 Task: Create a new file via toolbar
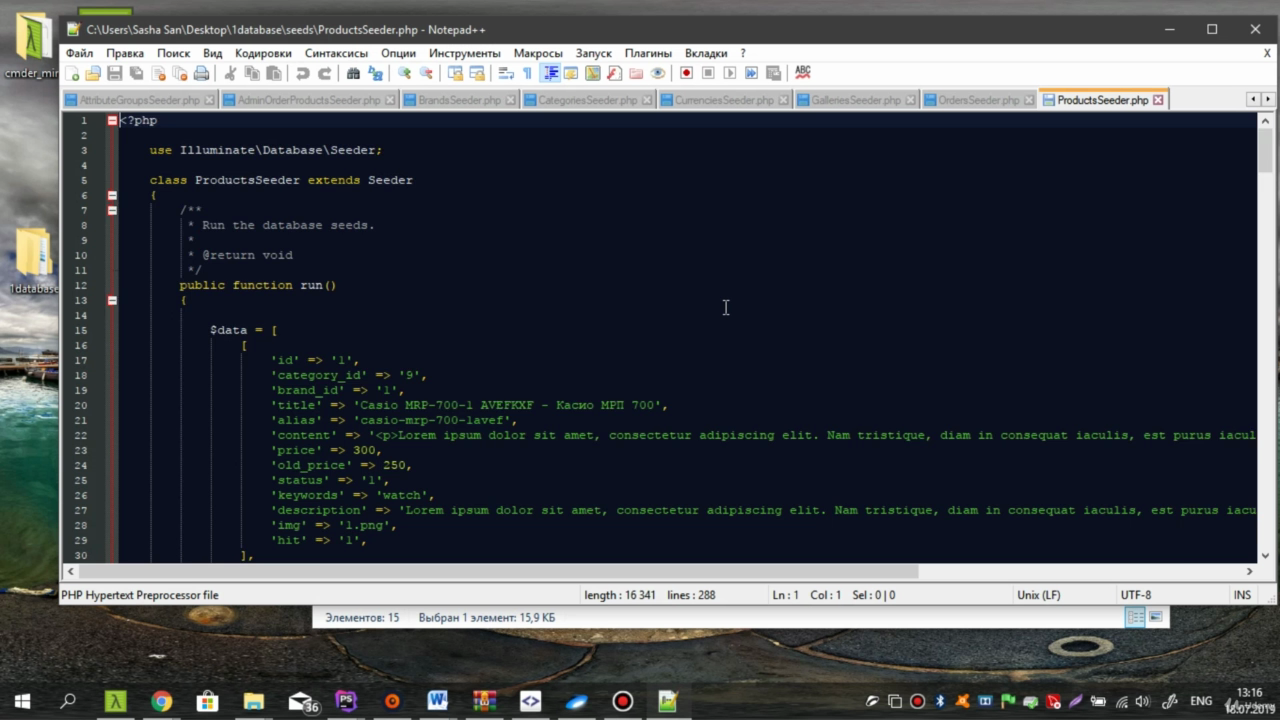[x=72, y=73]
